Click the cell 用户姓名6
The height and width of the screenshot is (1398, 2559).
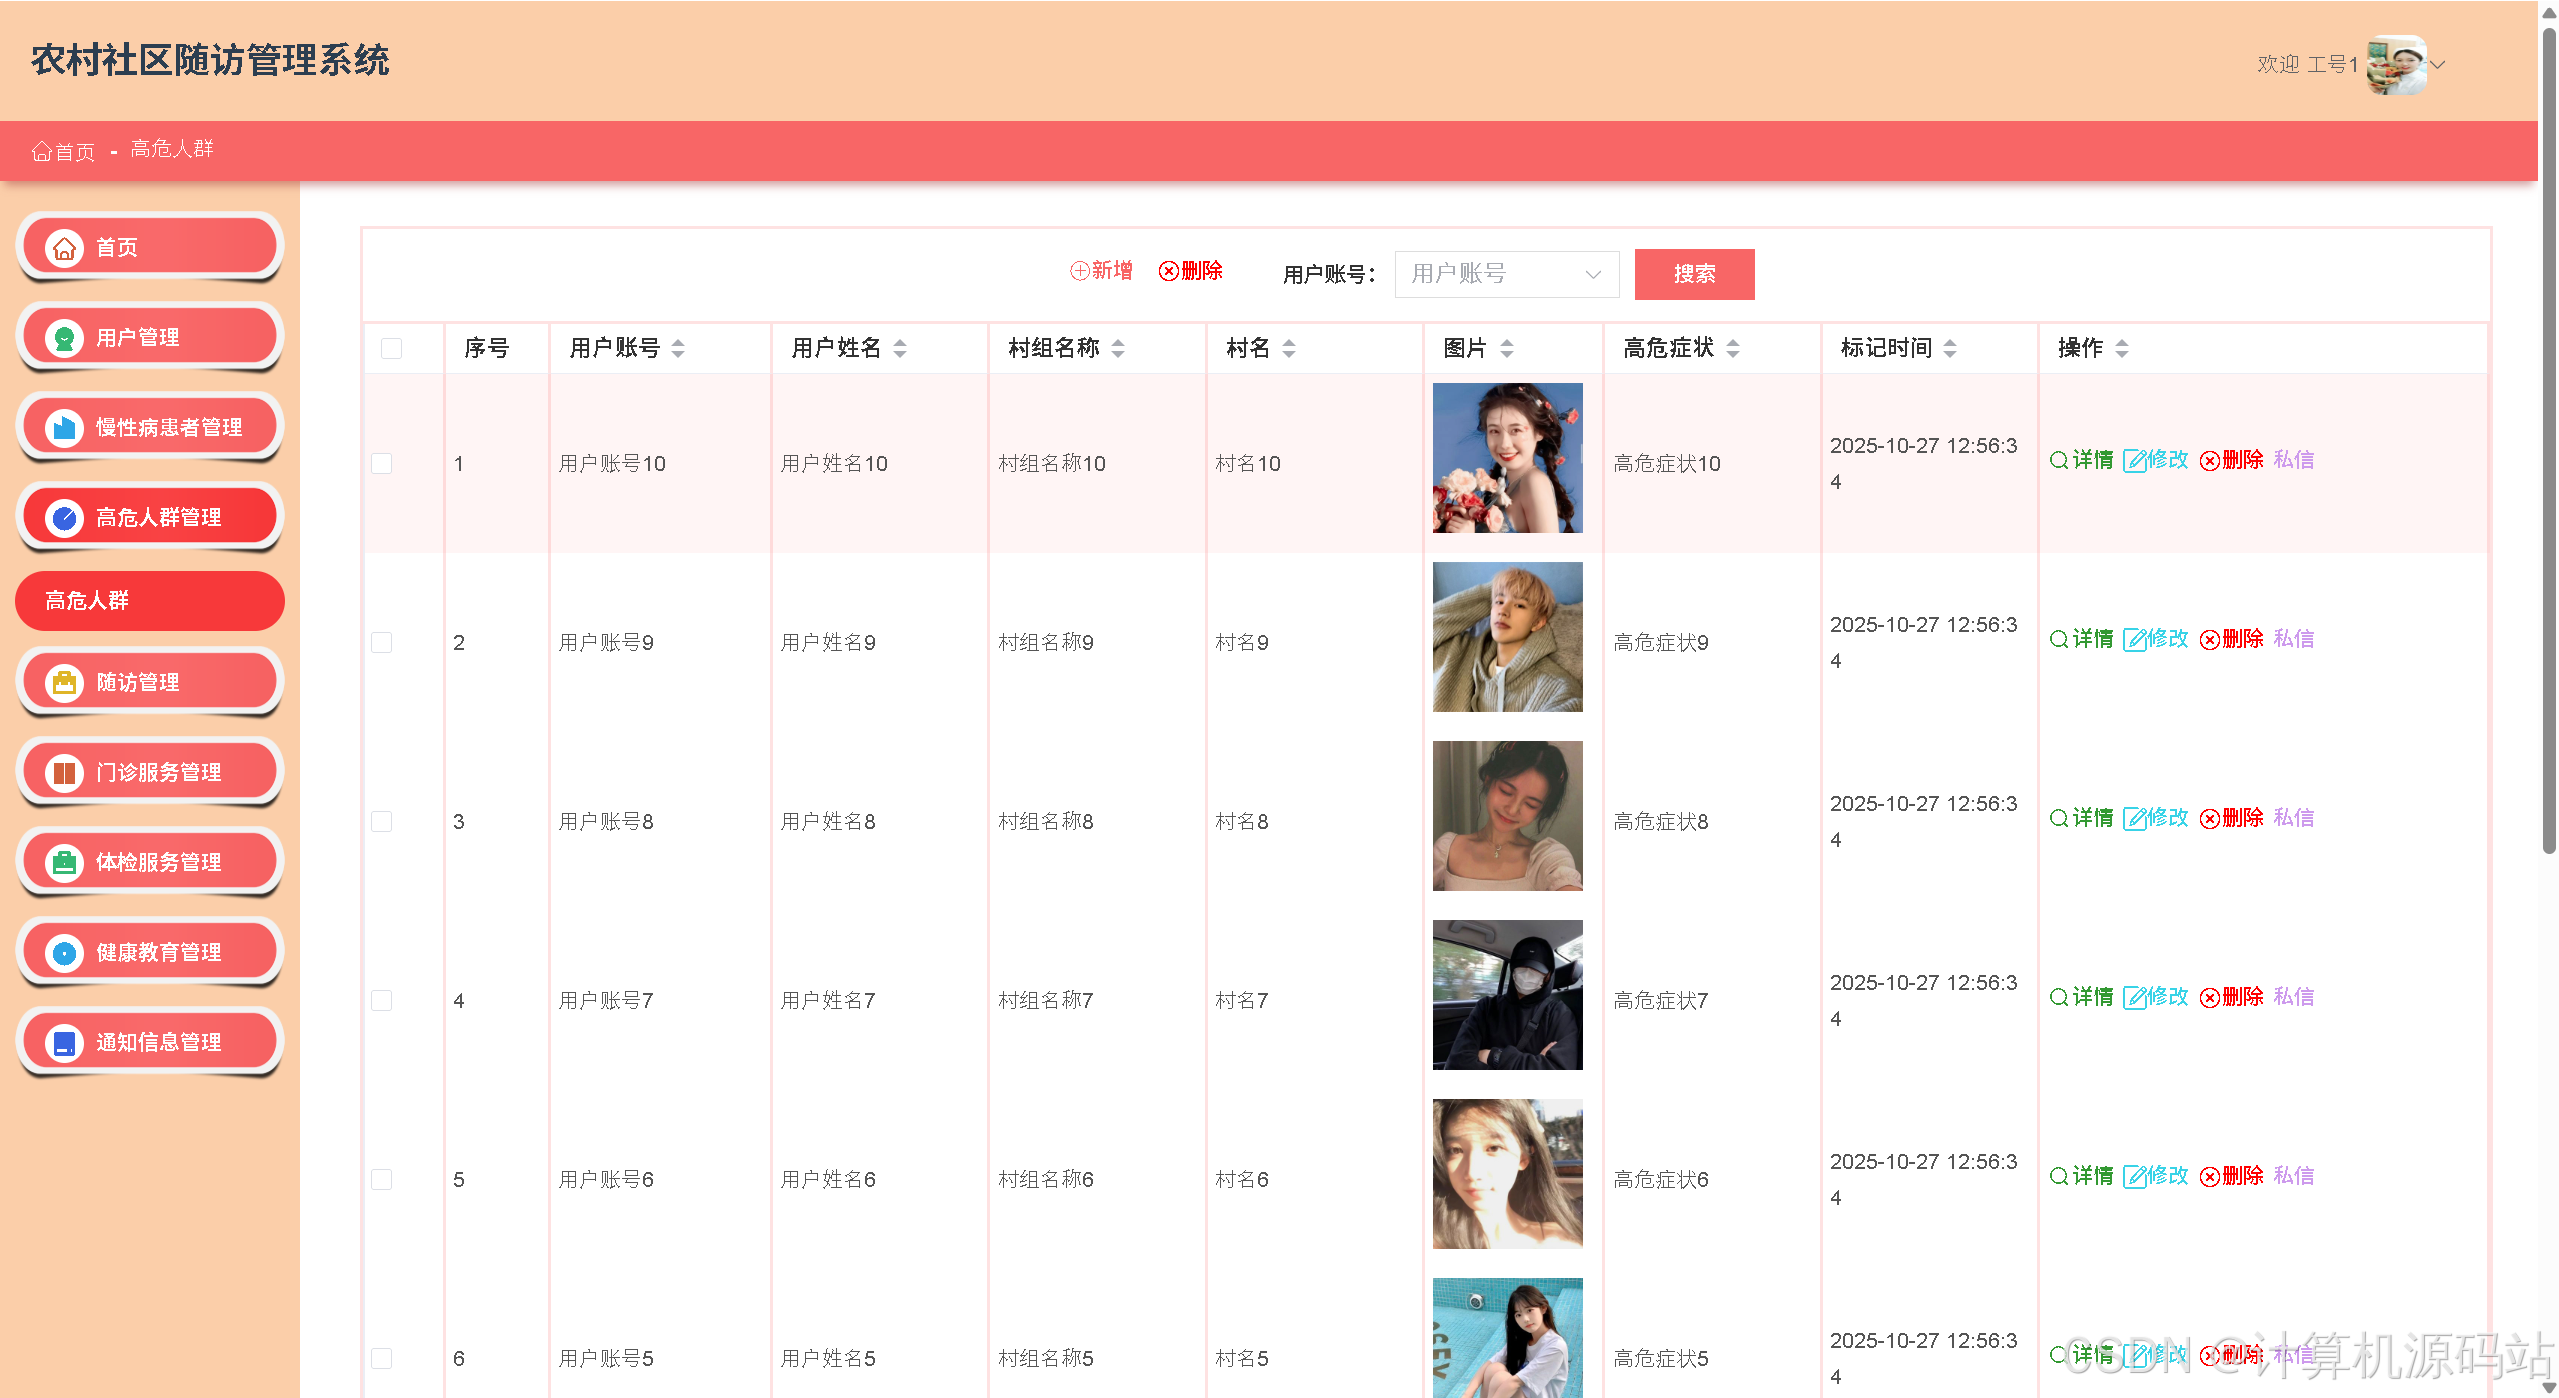[x=828, y=1179]
